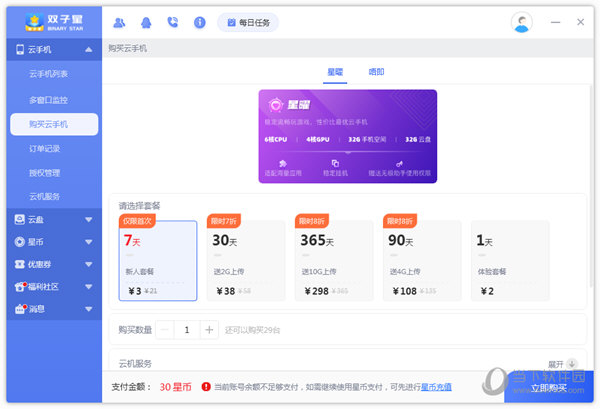
Task: Click the 购买云手机 breadcrumb title
Action: 127,49
